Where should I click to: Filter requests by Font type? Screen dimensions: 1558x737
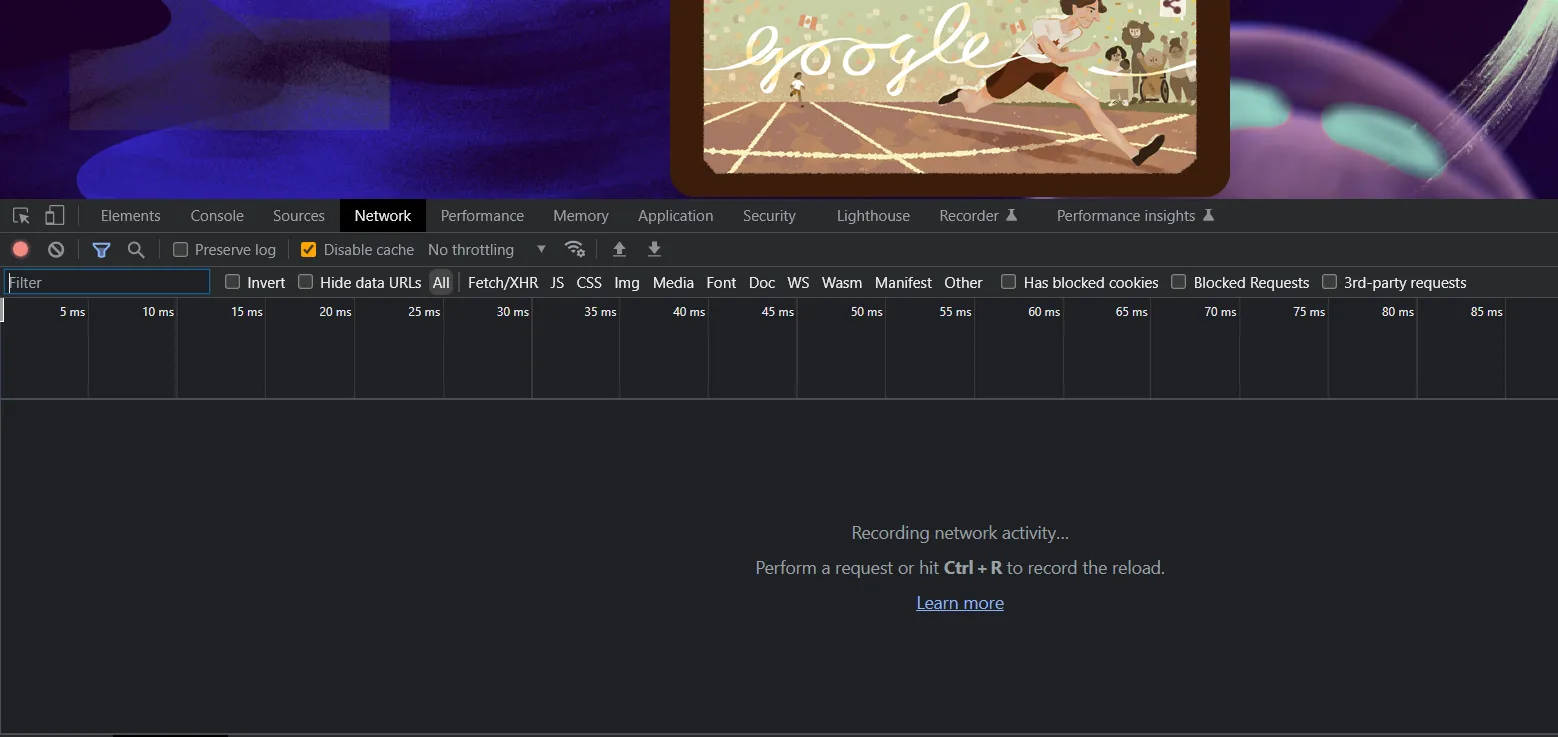721,283
